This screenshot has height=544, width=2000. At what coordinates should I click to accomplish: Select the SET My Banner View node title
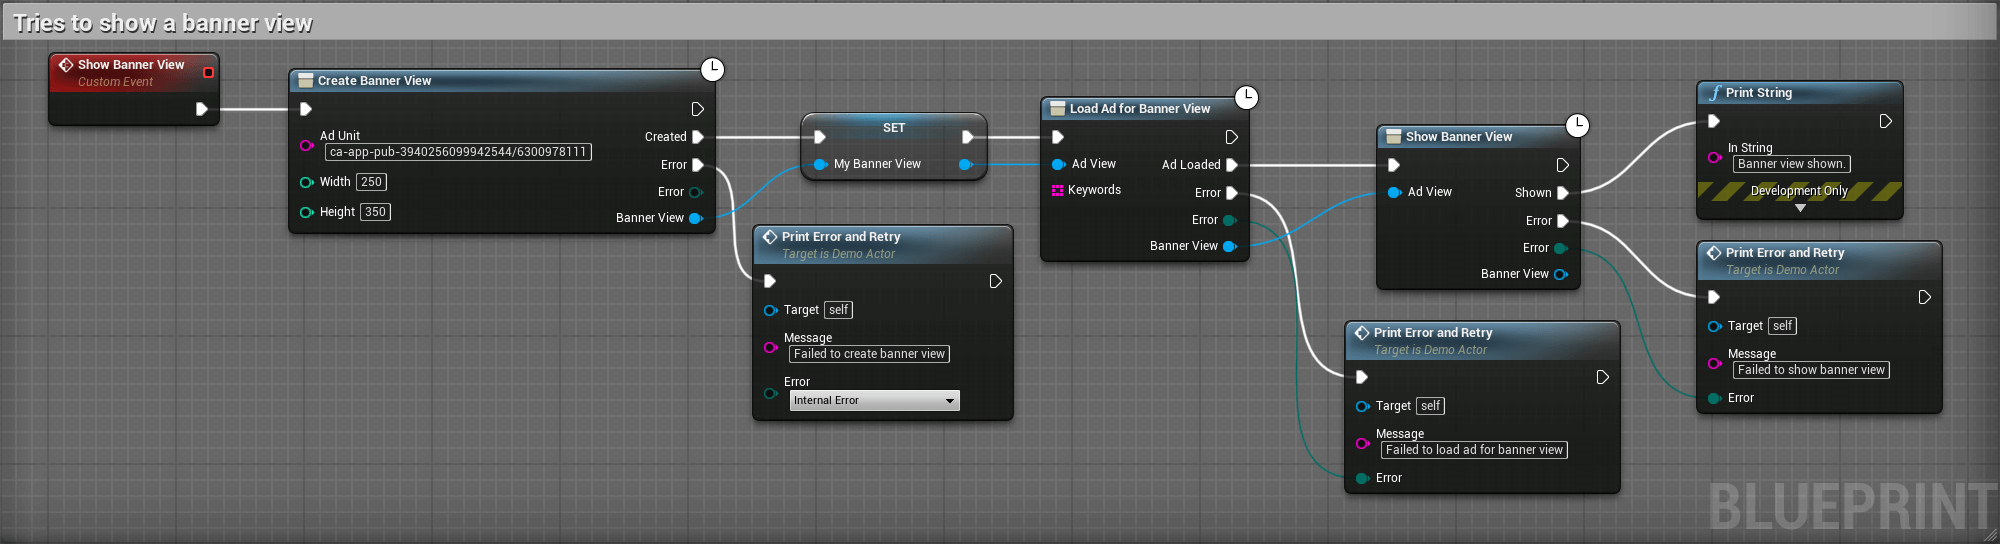pyautogui.click(x=894, y=128)
